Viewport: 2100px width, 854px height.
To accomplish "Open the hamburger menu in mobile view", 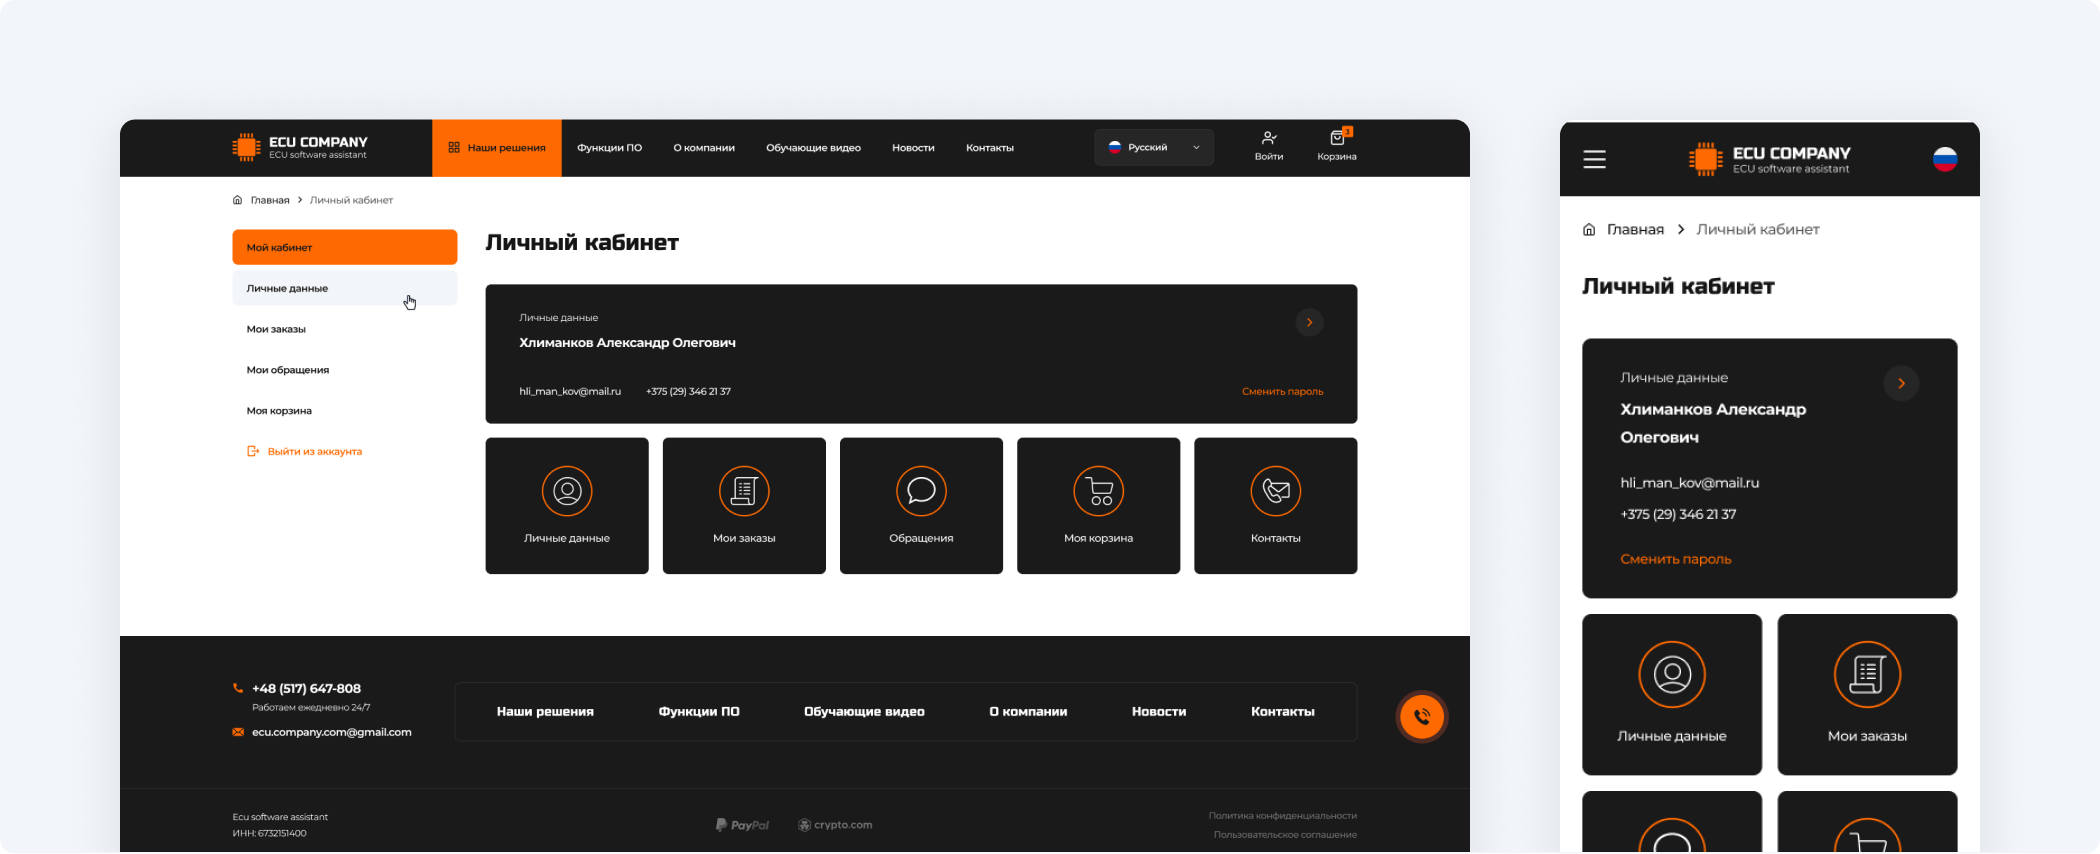I will pos(1595,159).
